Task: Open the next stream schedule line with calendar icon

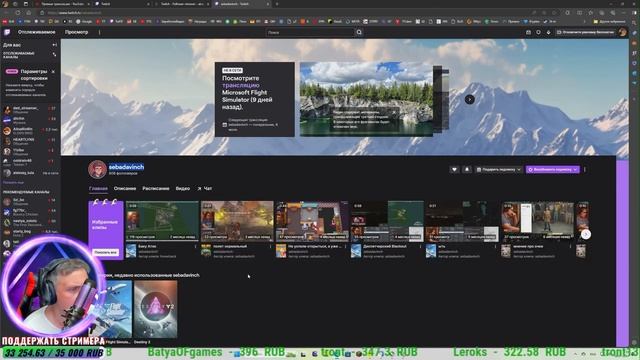Action: 251,124
